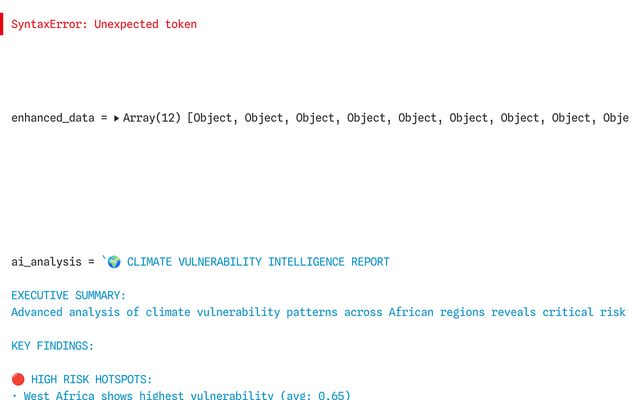Click the equals sign after ai_analysis
640x400 pixels.
[x=90, y=262]
